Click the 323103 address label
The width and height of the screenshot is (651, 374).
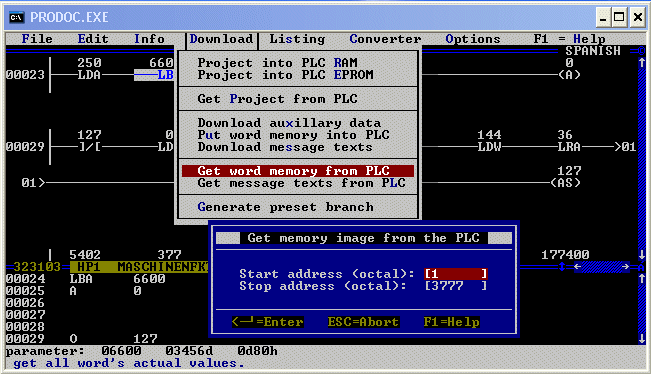coord(37,267)
